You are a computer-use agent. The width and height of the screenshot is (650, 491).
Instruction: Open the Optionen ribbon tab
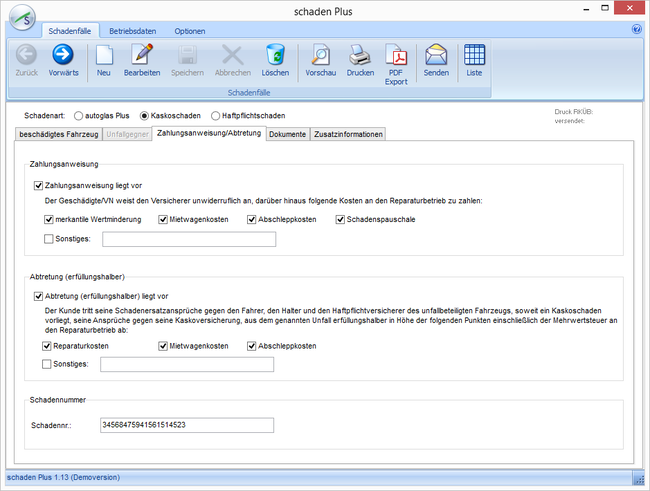[x=189, y=31]
